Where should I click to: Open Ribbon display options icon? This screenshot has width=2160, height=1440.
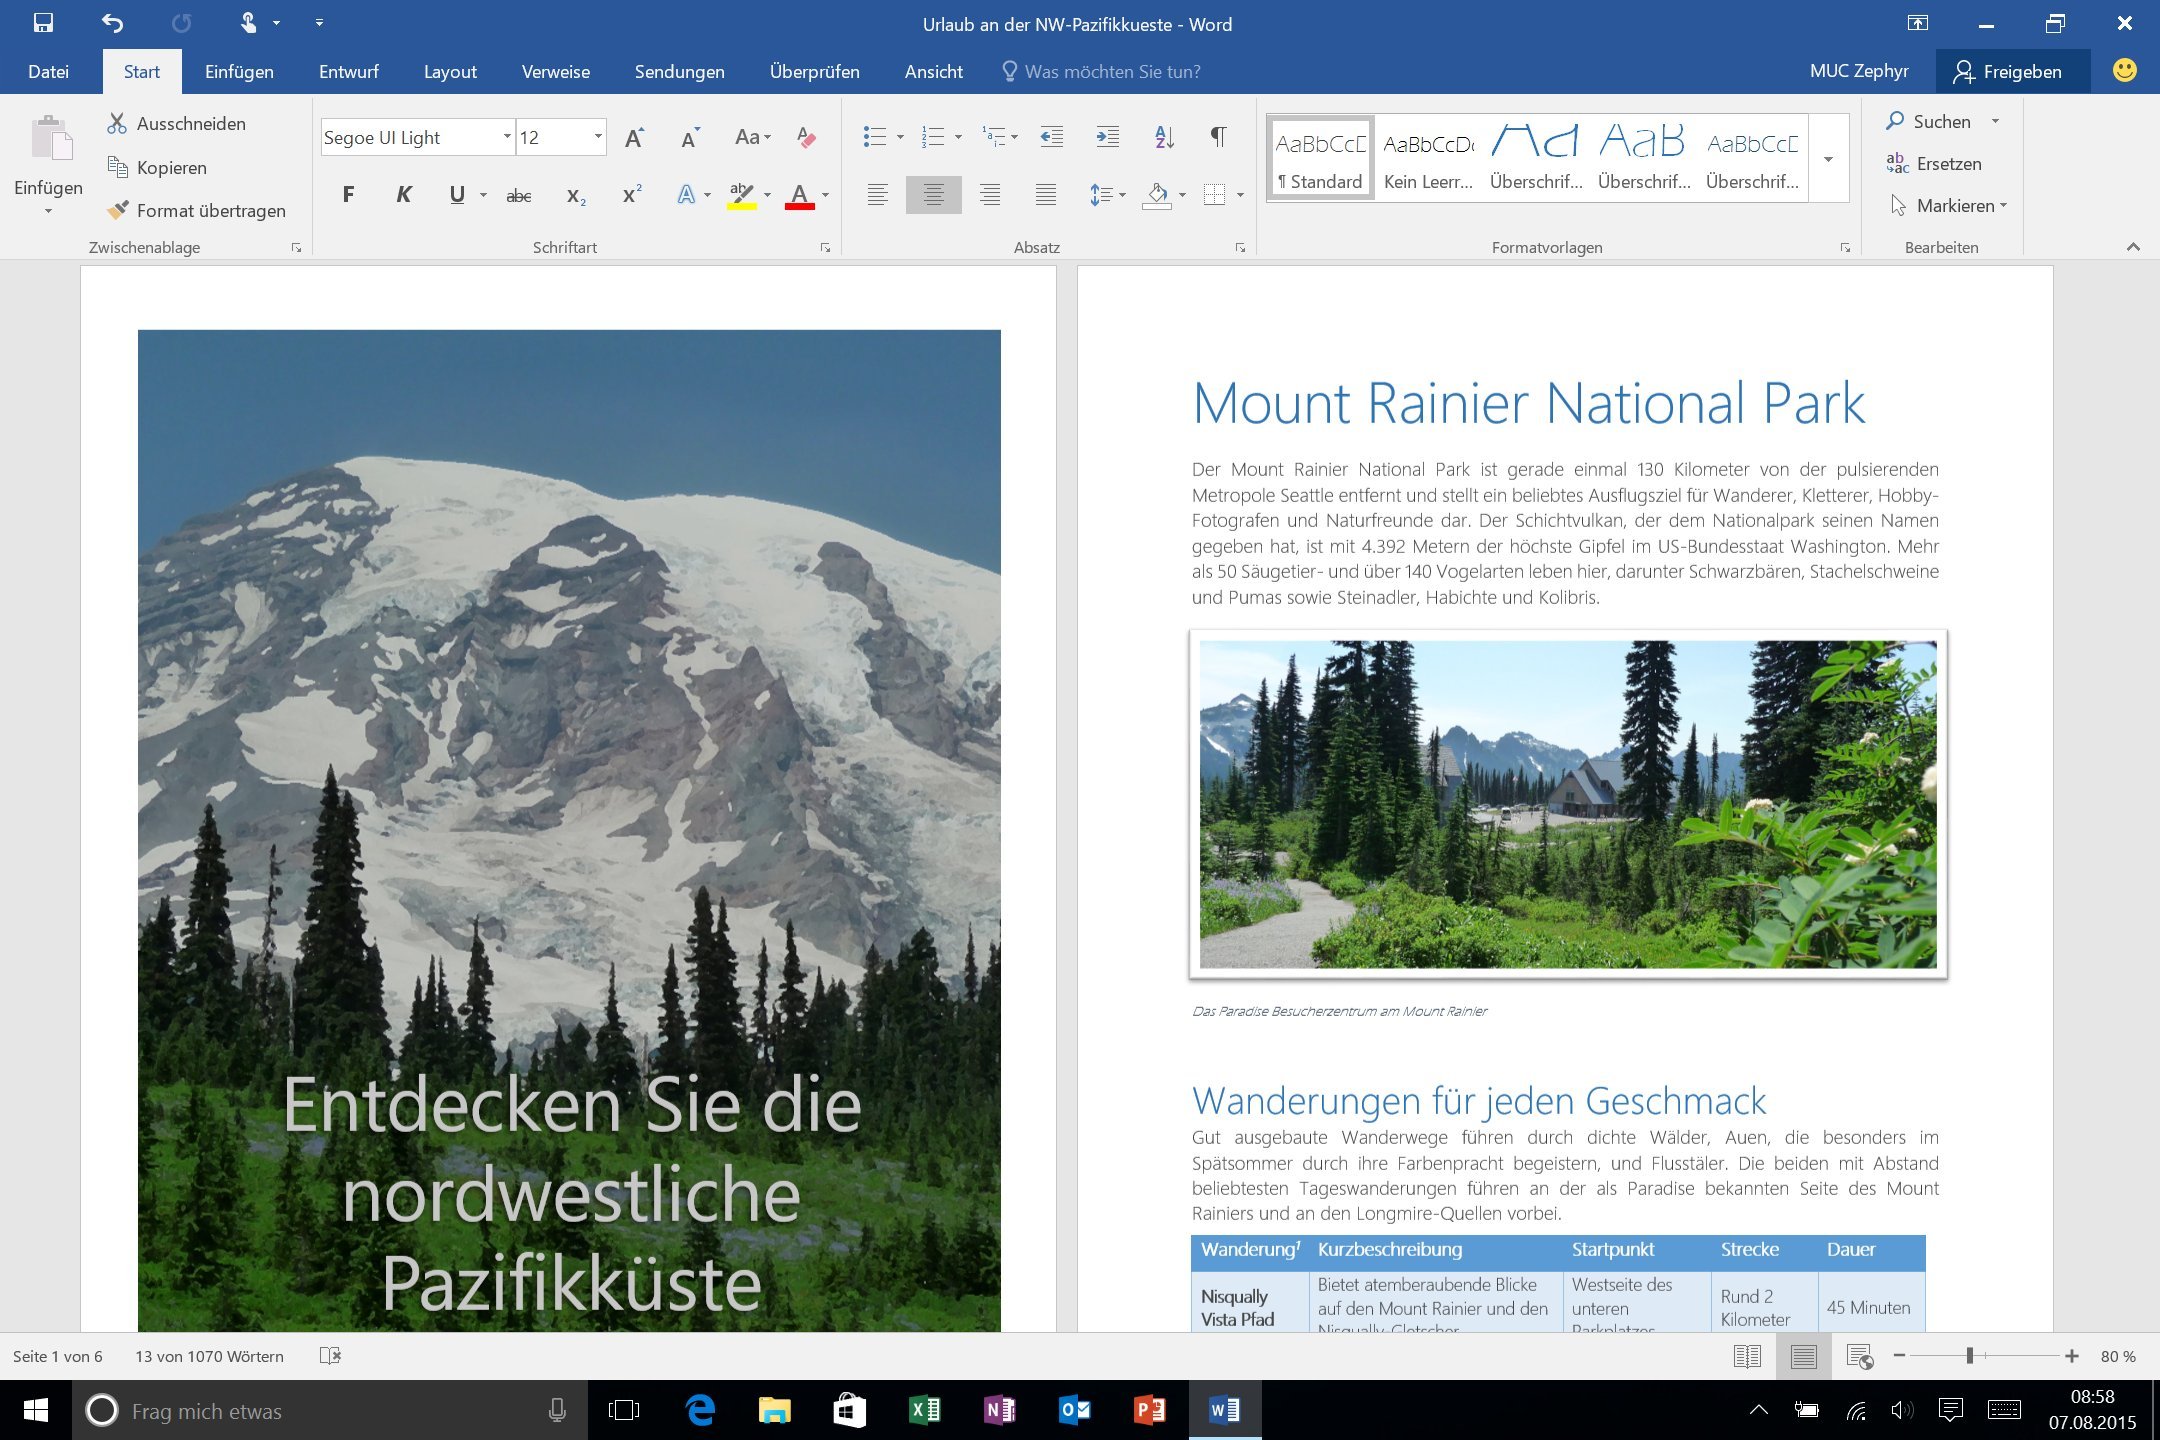point(1917,23)
